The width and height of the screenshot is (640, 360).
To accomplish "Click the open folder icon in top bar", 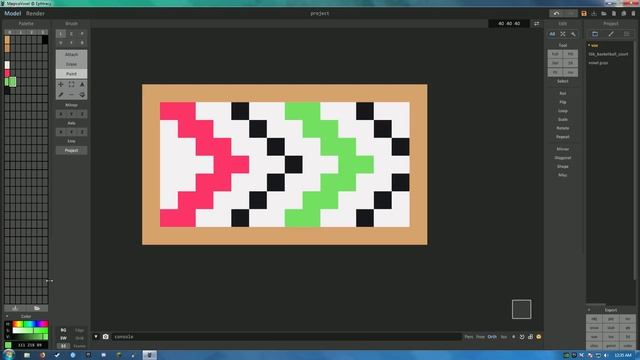I will (x=604, y=13).
